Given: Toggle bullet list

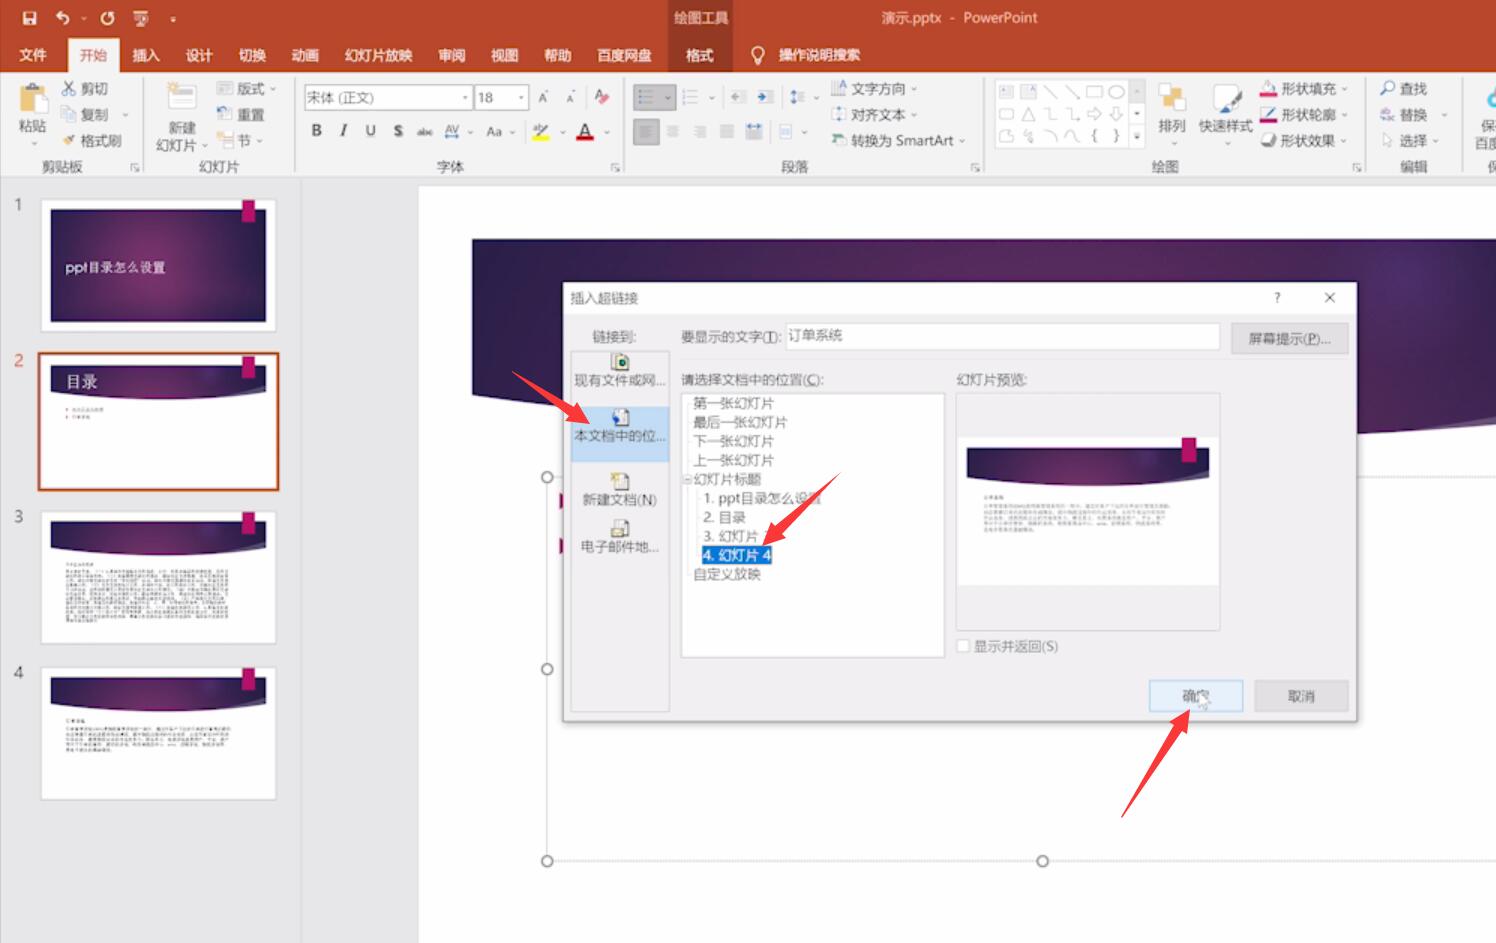Looking at the screenshot, I should point(646,97).
